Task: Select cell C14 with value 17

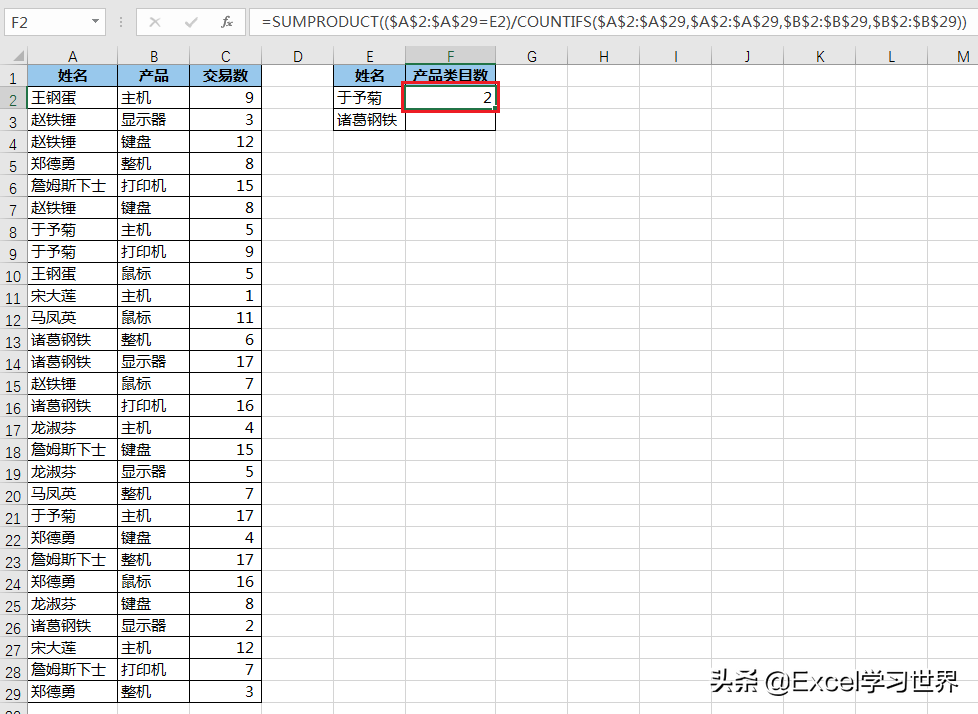Action: click(x=225, y=362)
